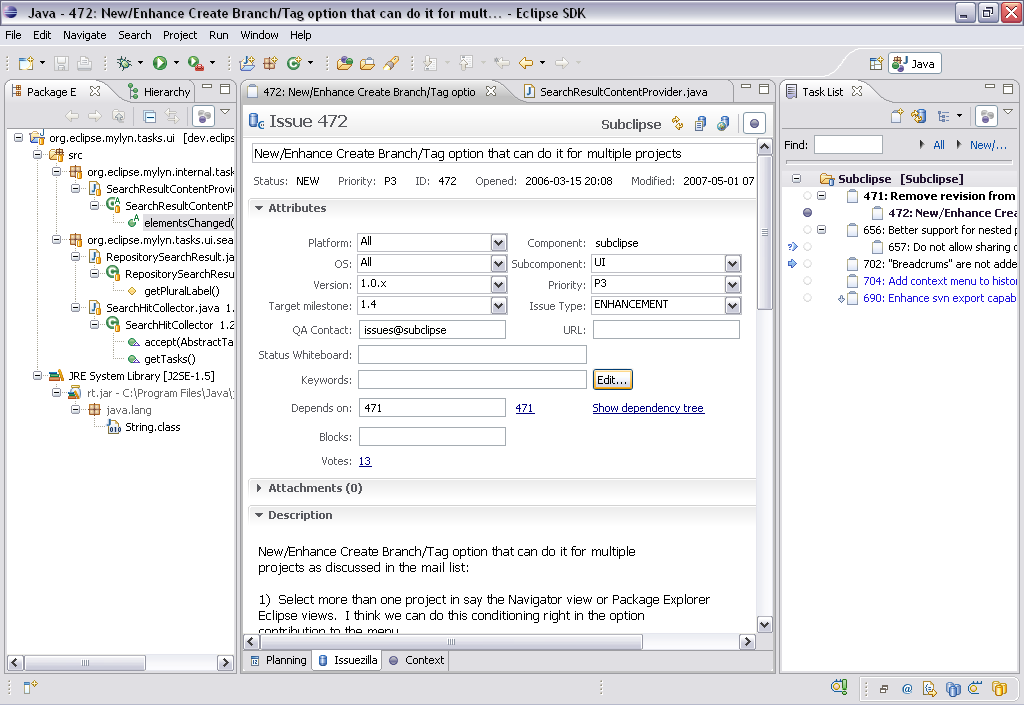The image size is (1024, 706).
Task: Click the green Run button icon
Action: (160, 63)
